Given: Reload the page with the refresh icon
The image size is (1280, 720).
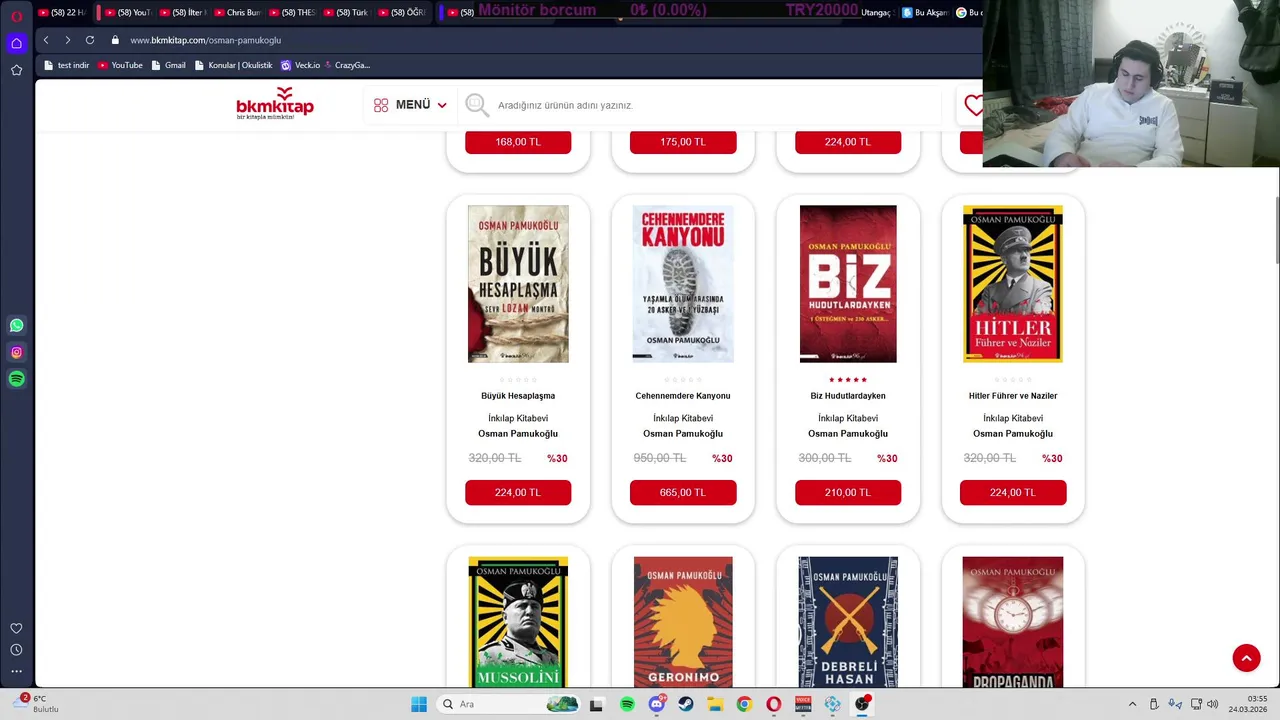Looking at the screenshot, I should (x=89, y=40).
